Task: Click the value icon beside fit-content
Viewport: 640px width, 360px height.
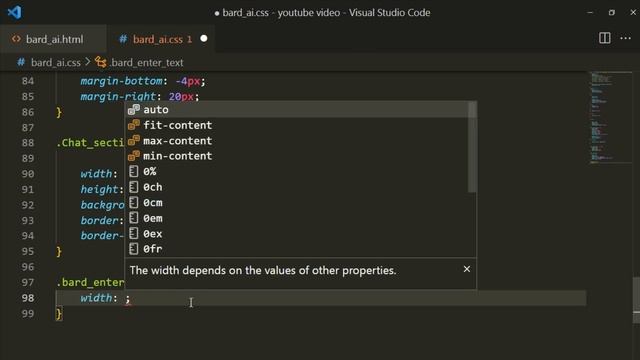Action: point(134,125)
